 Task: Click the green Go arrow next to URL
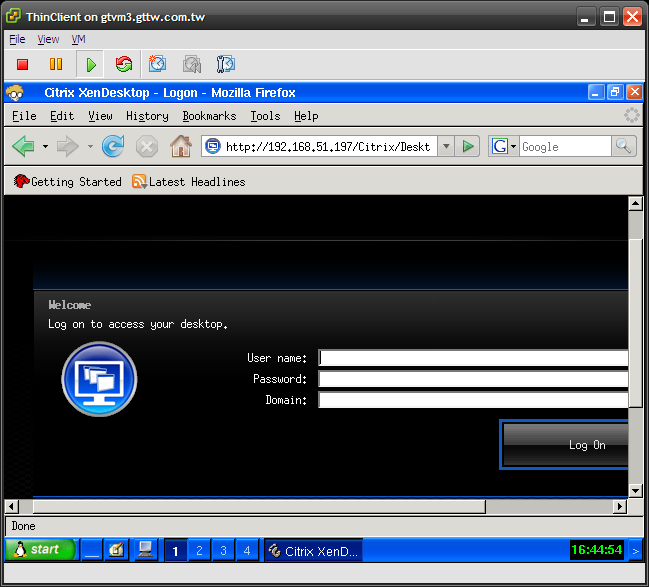click(x=467, y=146)
